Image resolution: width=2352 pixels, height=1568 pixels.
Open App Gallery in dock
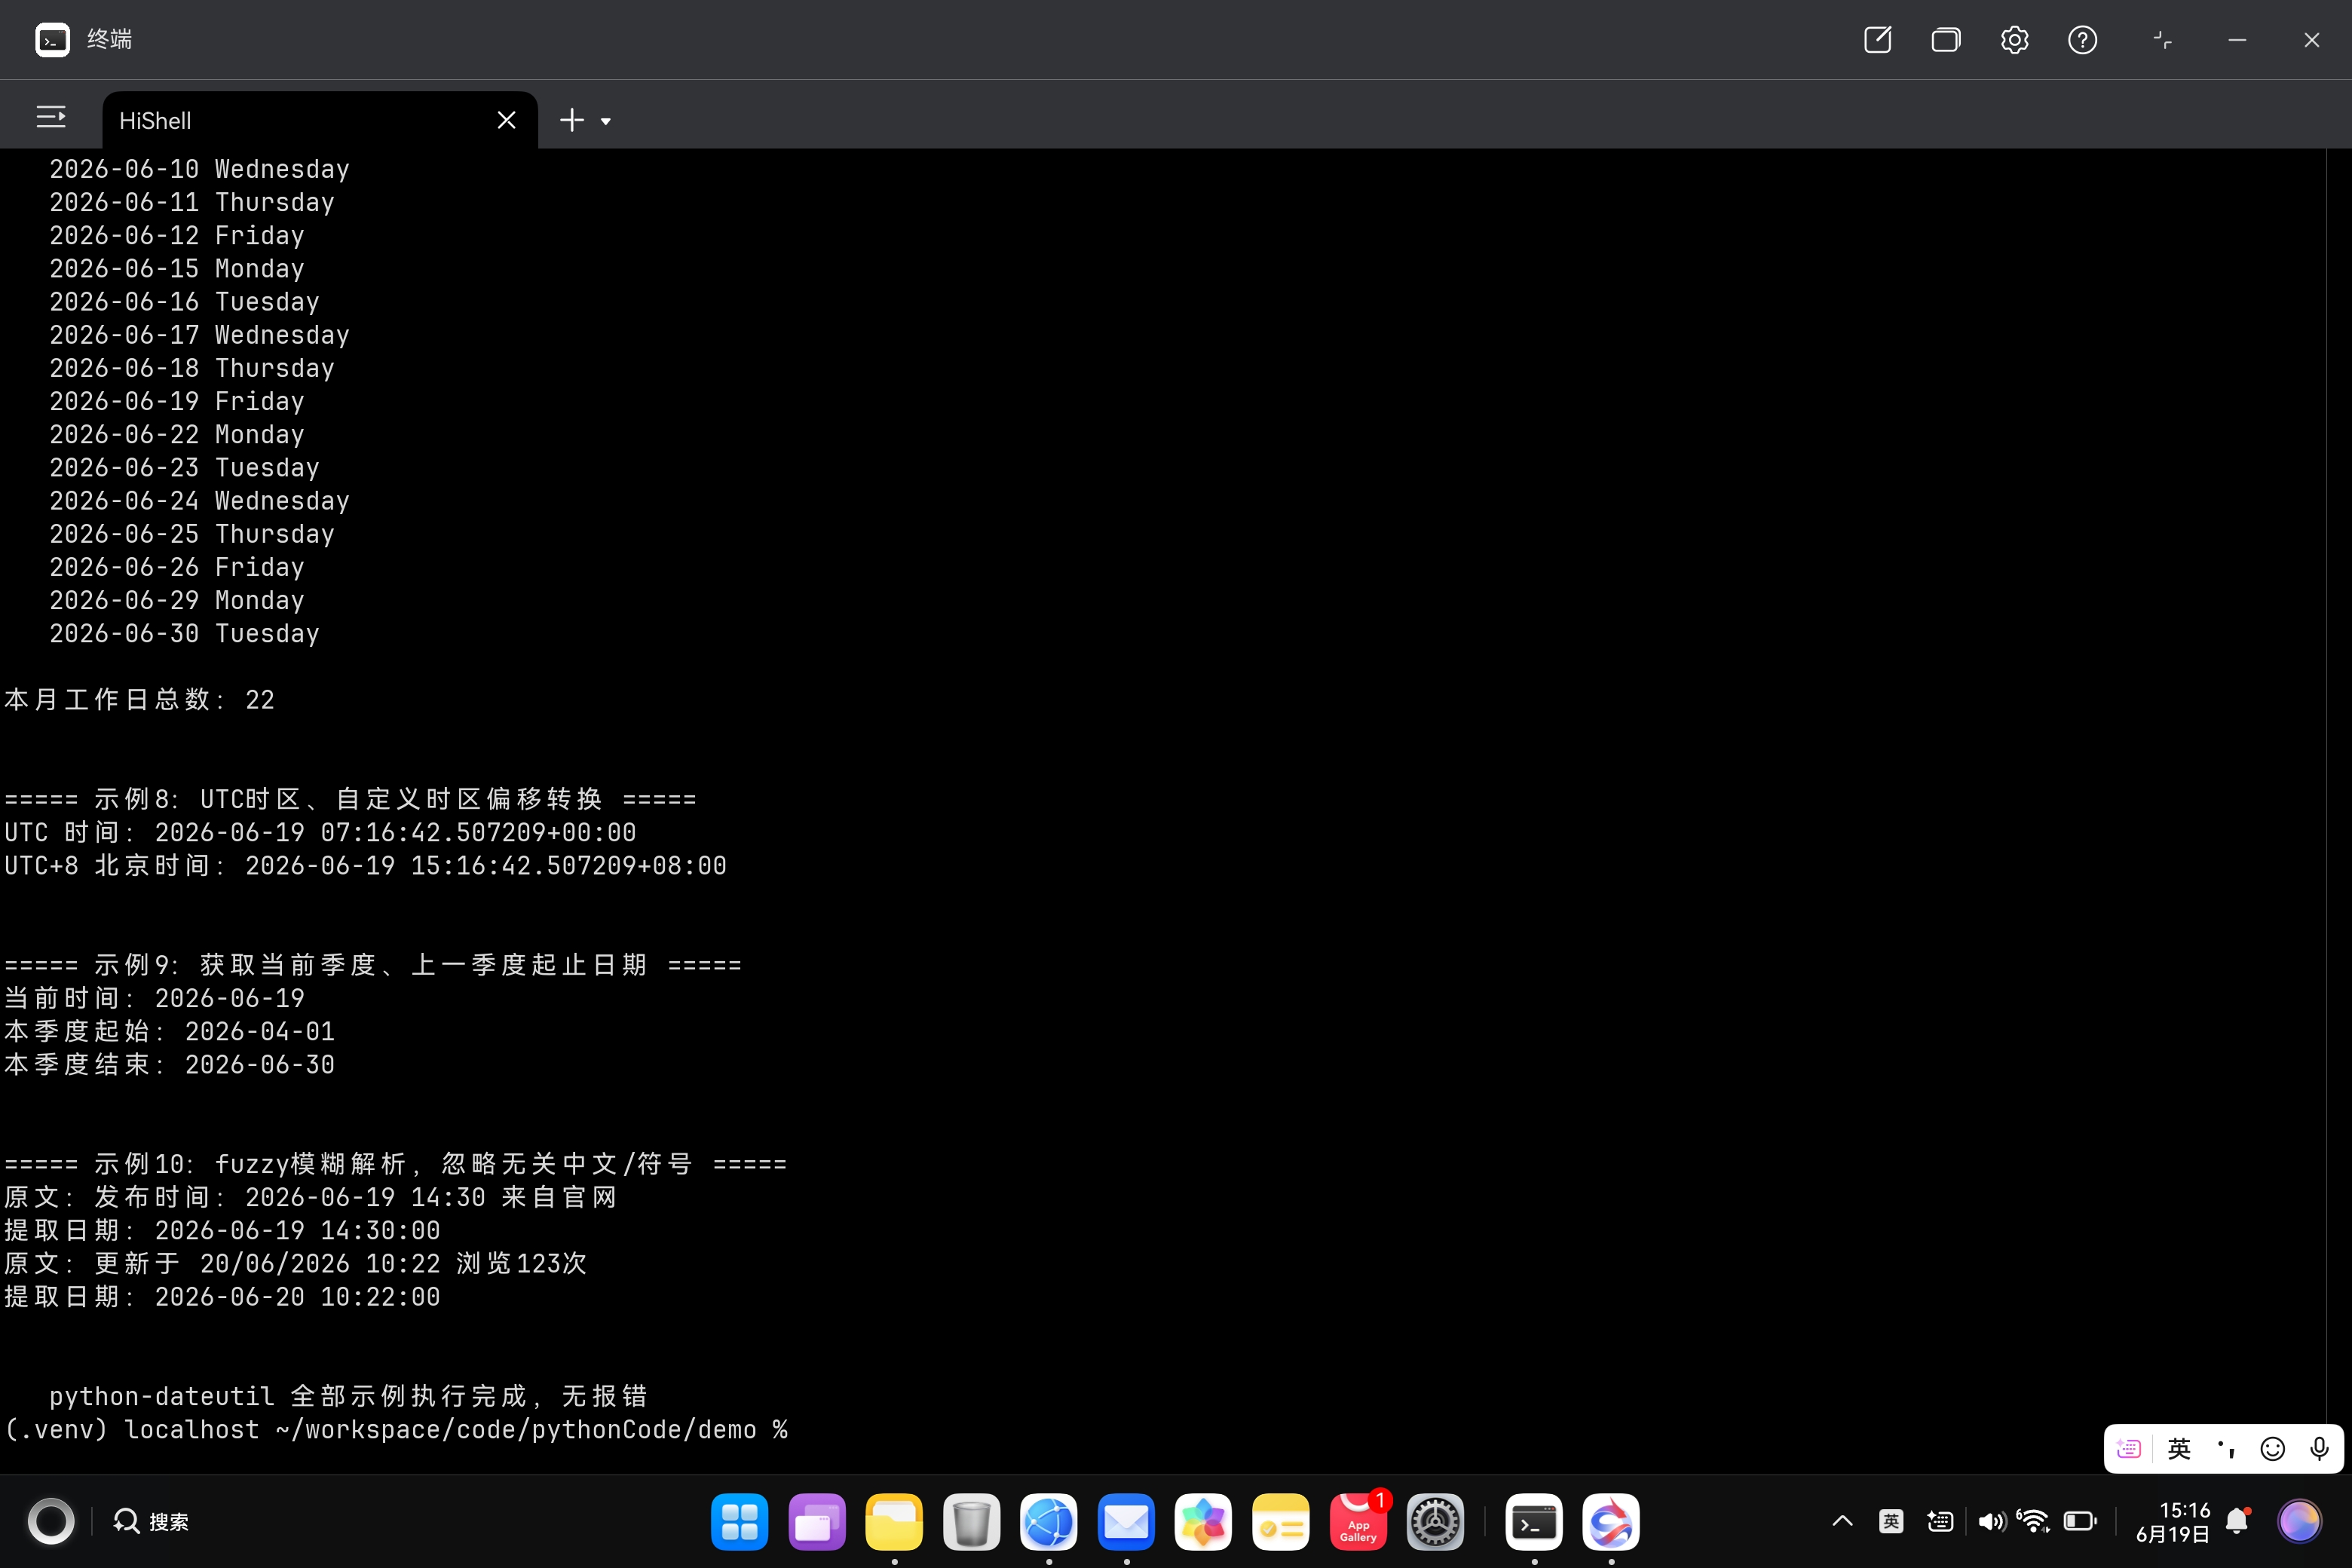click(1358, 1522)
